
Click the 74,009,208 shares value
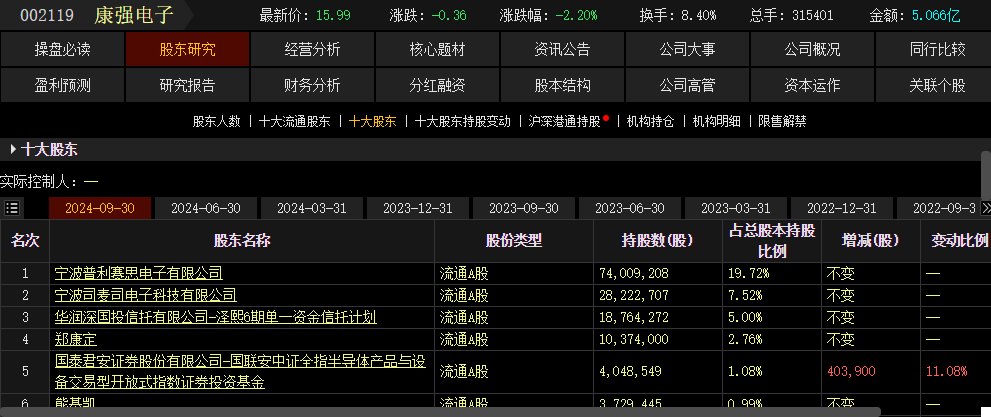pyautogui.click(x=634, y=274)
